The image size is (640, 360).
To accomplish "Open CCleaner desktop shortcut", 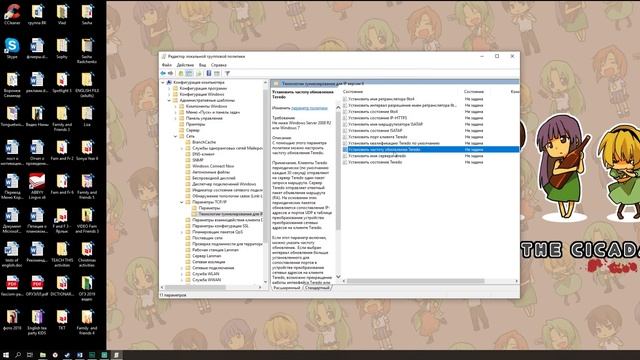I will pos(12,14).
